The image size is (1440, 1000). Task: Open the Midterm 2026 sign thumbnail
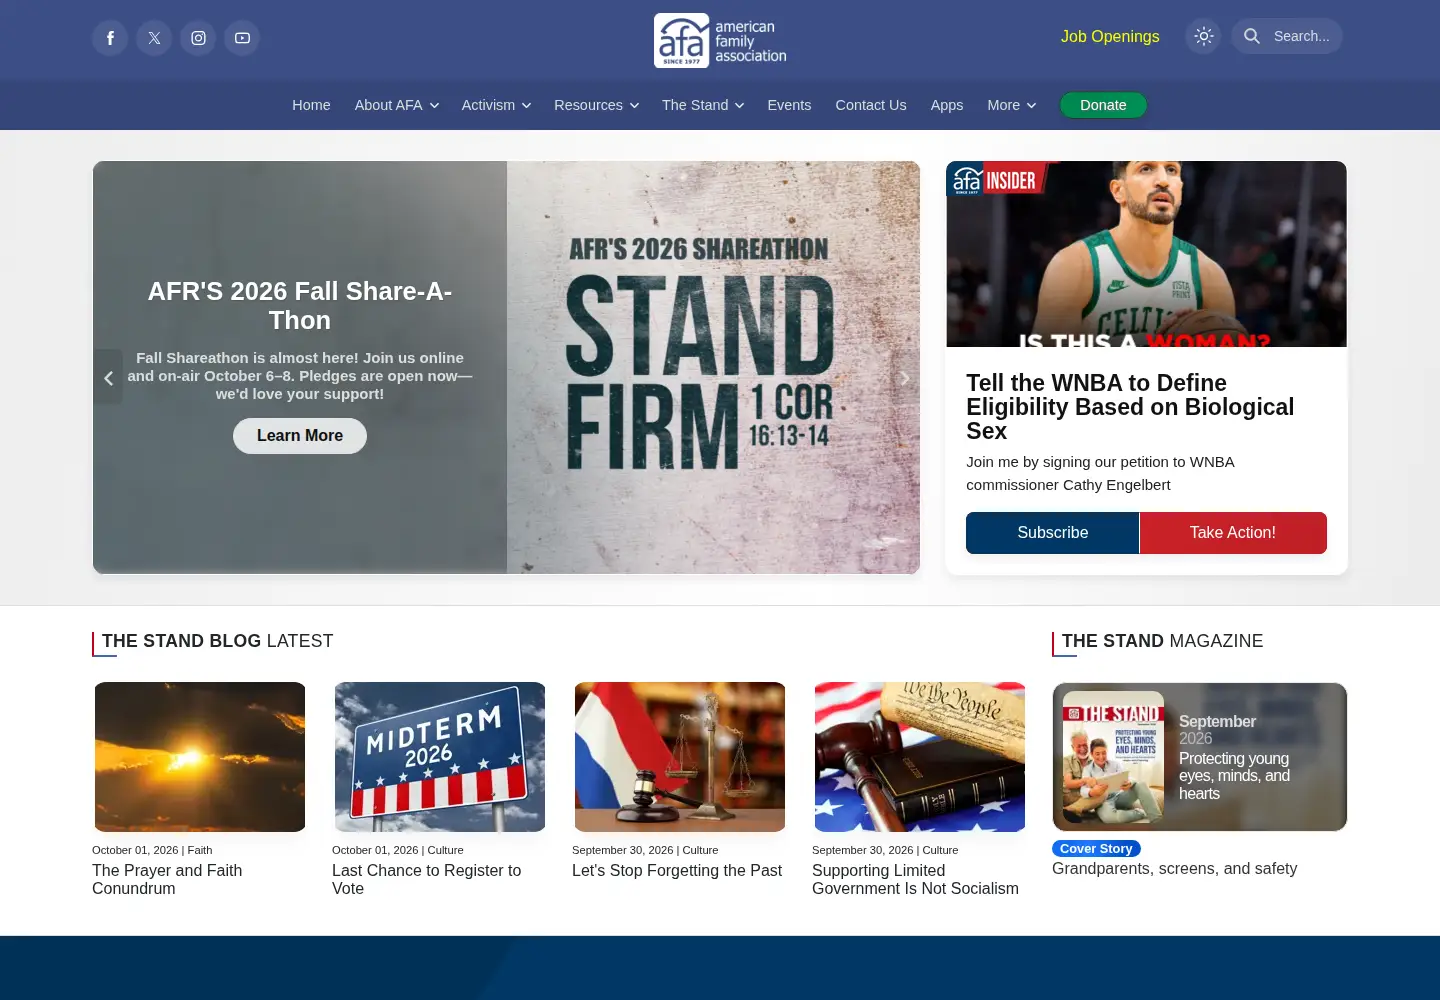click(440, 757)
